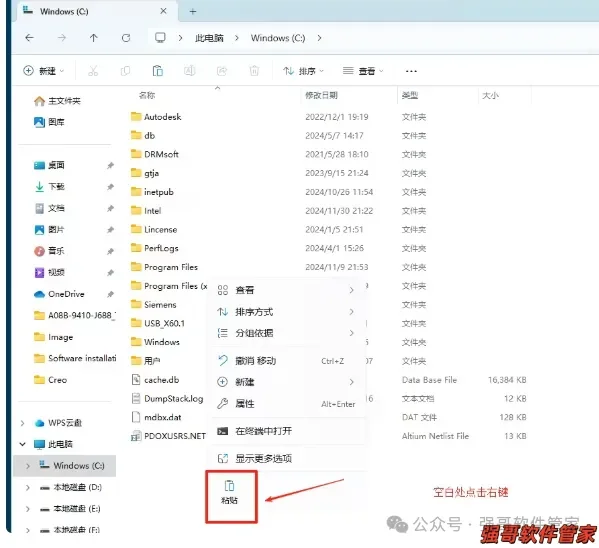Image resolution: width=599 pixels, height=548 pixels.
Task: Open 分组依据 submenu in context menu
Action: (x=286, y=333)
